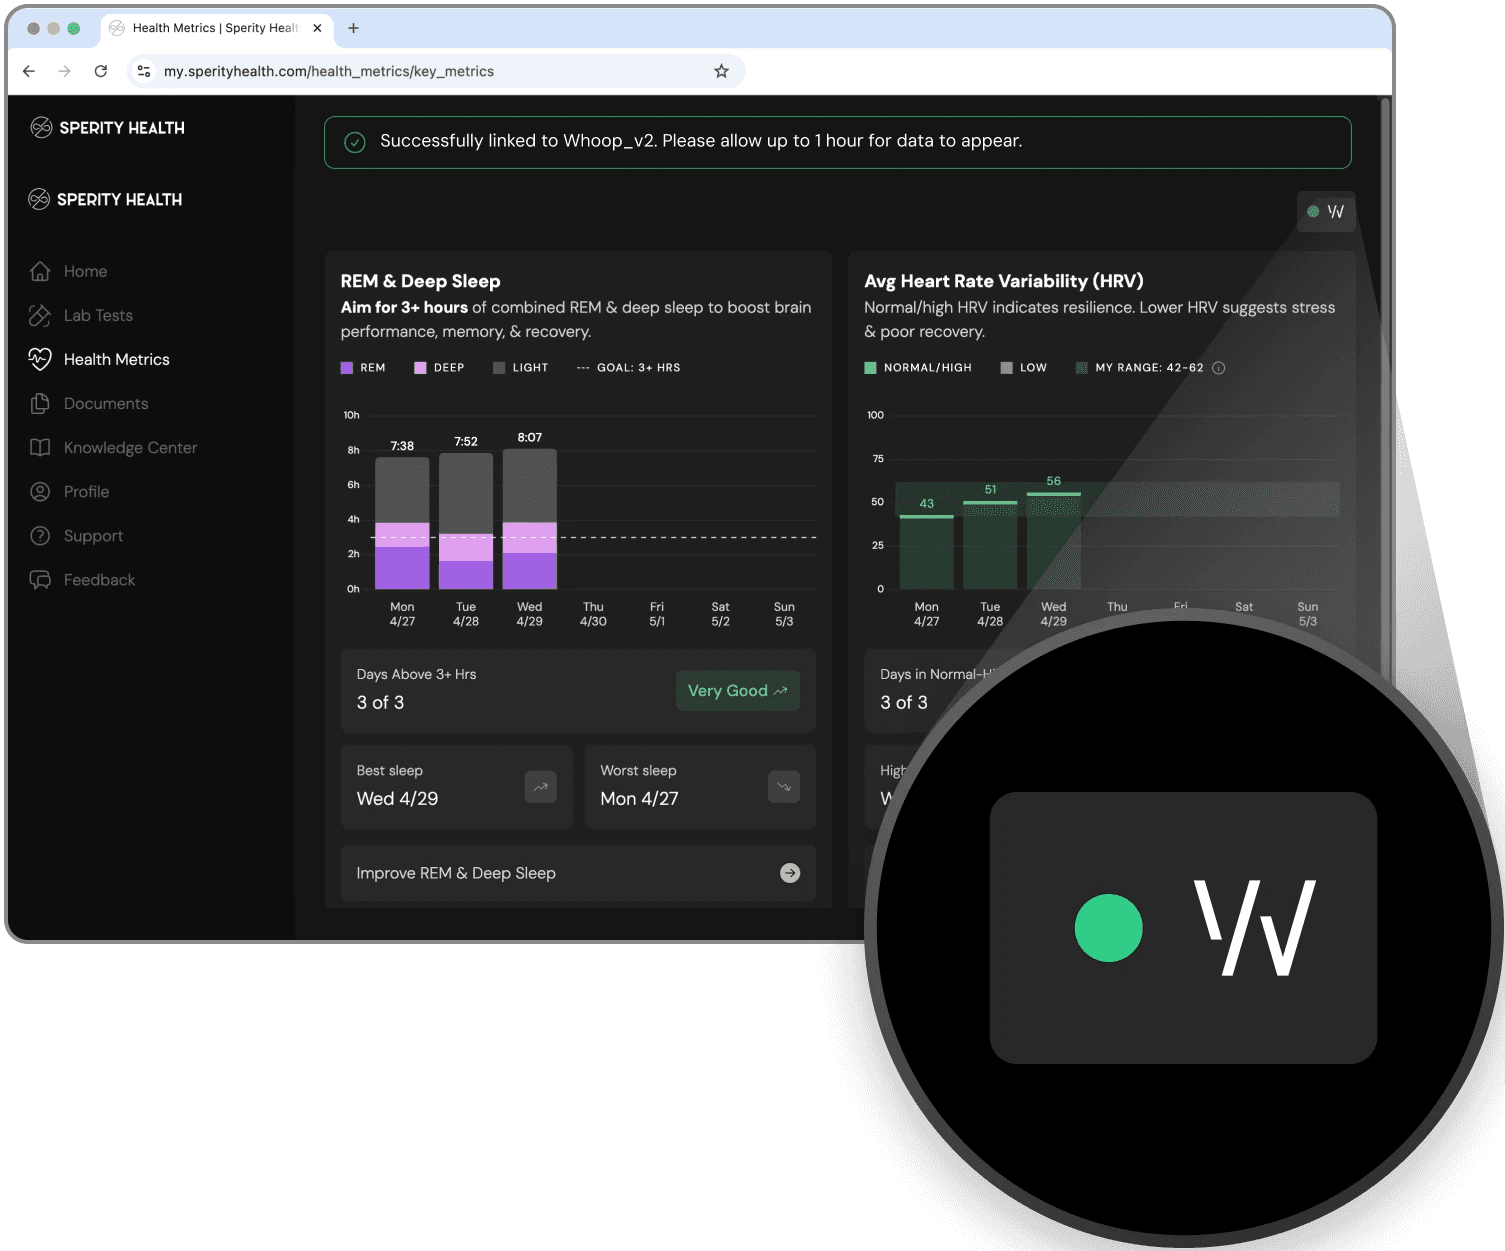This screenshot has height=1251, width=1505.
Task: Click the browser forward arrow
Action: pos(65,71)
